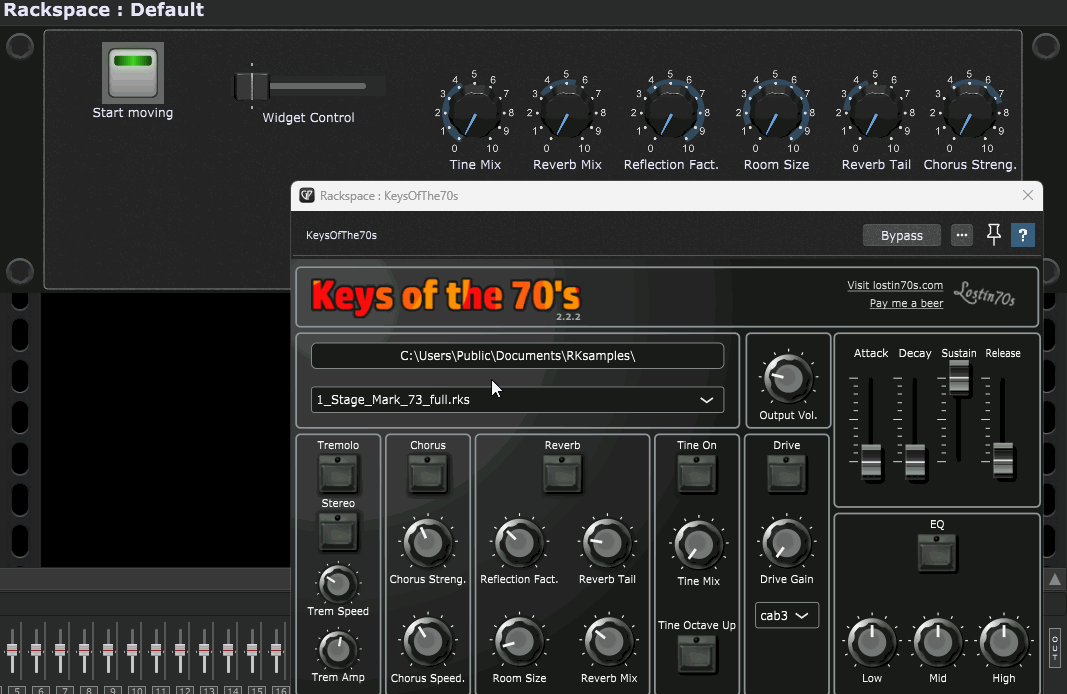Toggle the Tremolo switch

pos(338,472)
